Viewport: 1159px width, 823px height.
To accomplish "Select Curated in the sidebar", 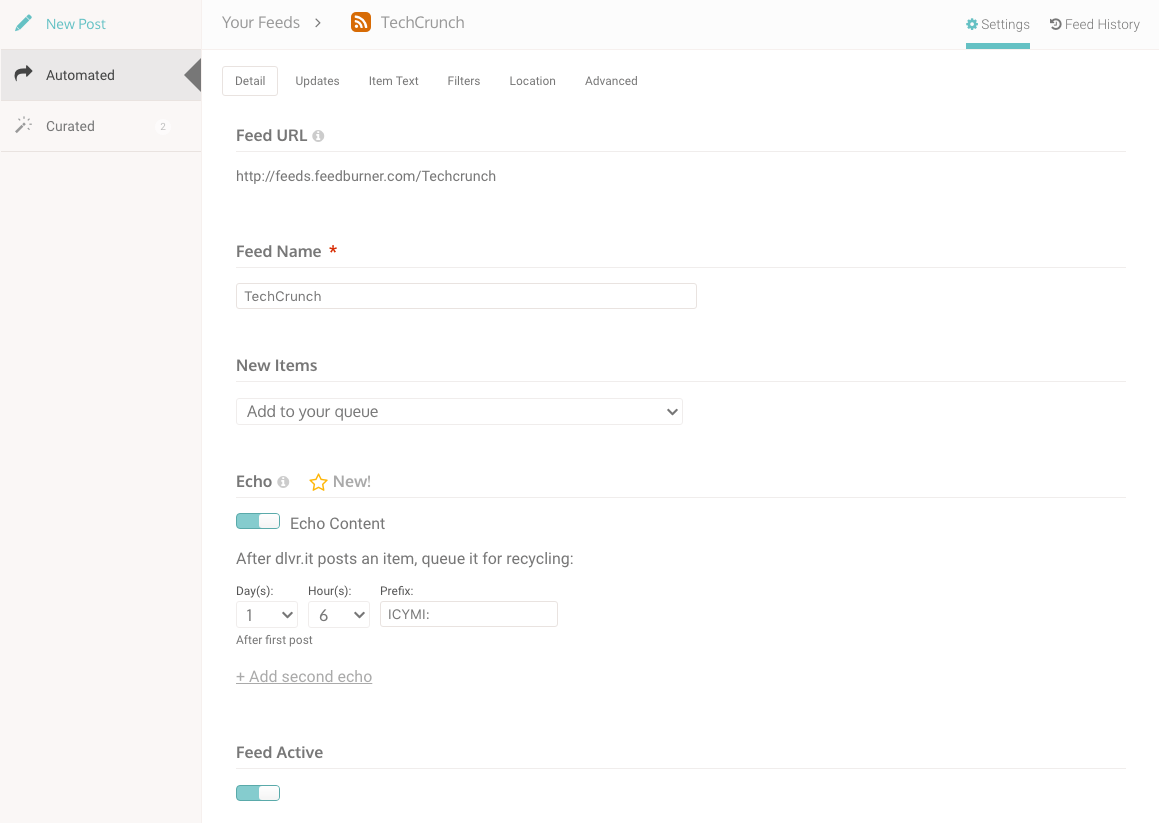I will pos(101,126).
